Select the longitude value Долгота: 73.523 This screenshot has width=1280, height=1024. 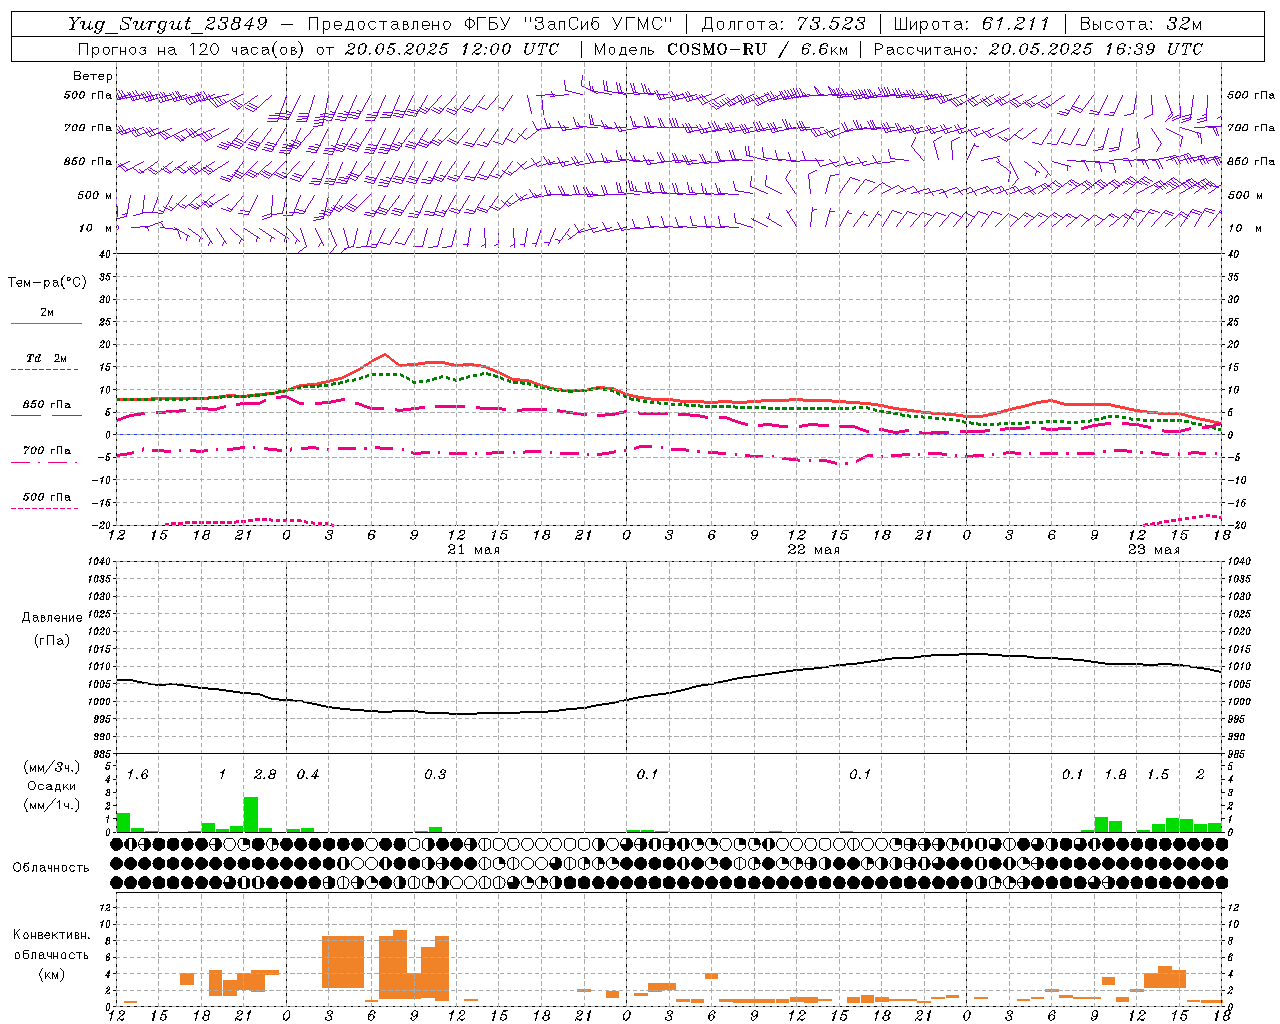[x=784, y=24]
